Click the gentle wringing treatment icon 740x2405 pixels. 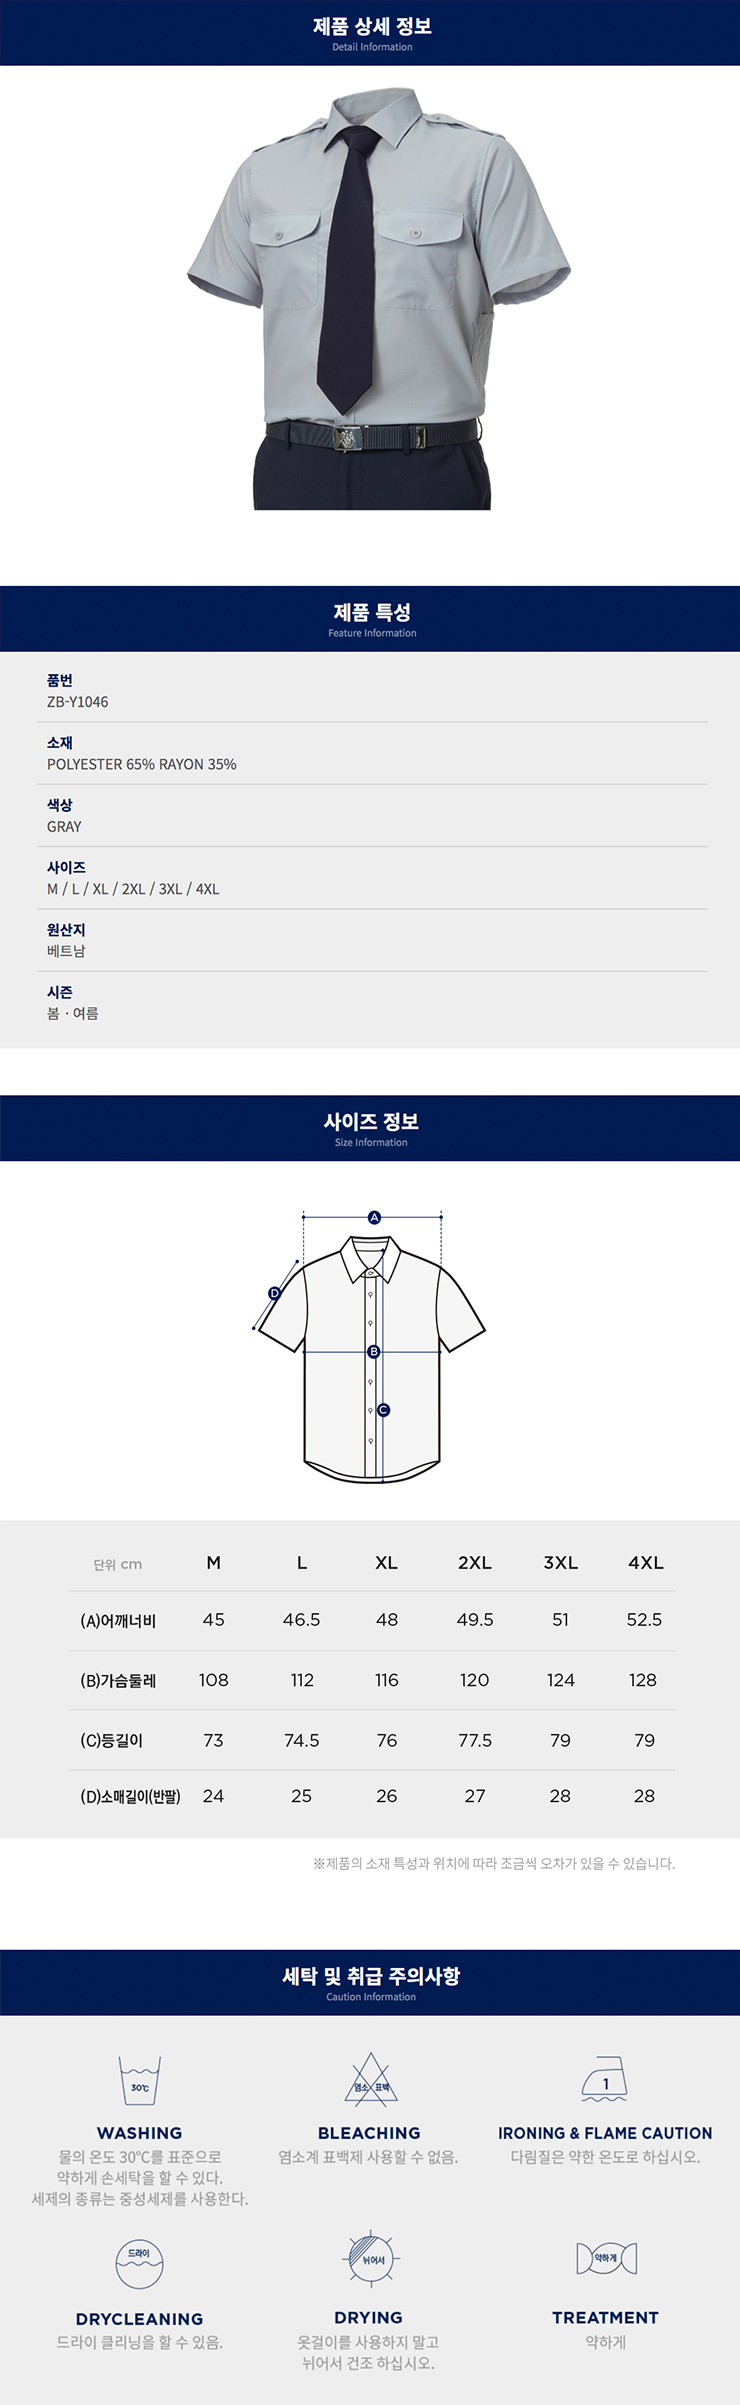[606, 2257]
